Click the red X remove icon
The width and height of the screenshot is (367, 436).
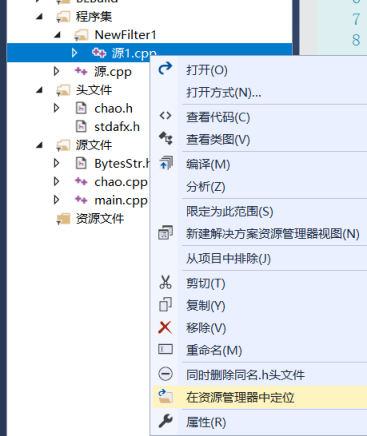tap(165, 327)
